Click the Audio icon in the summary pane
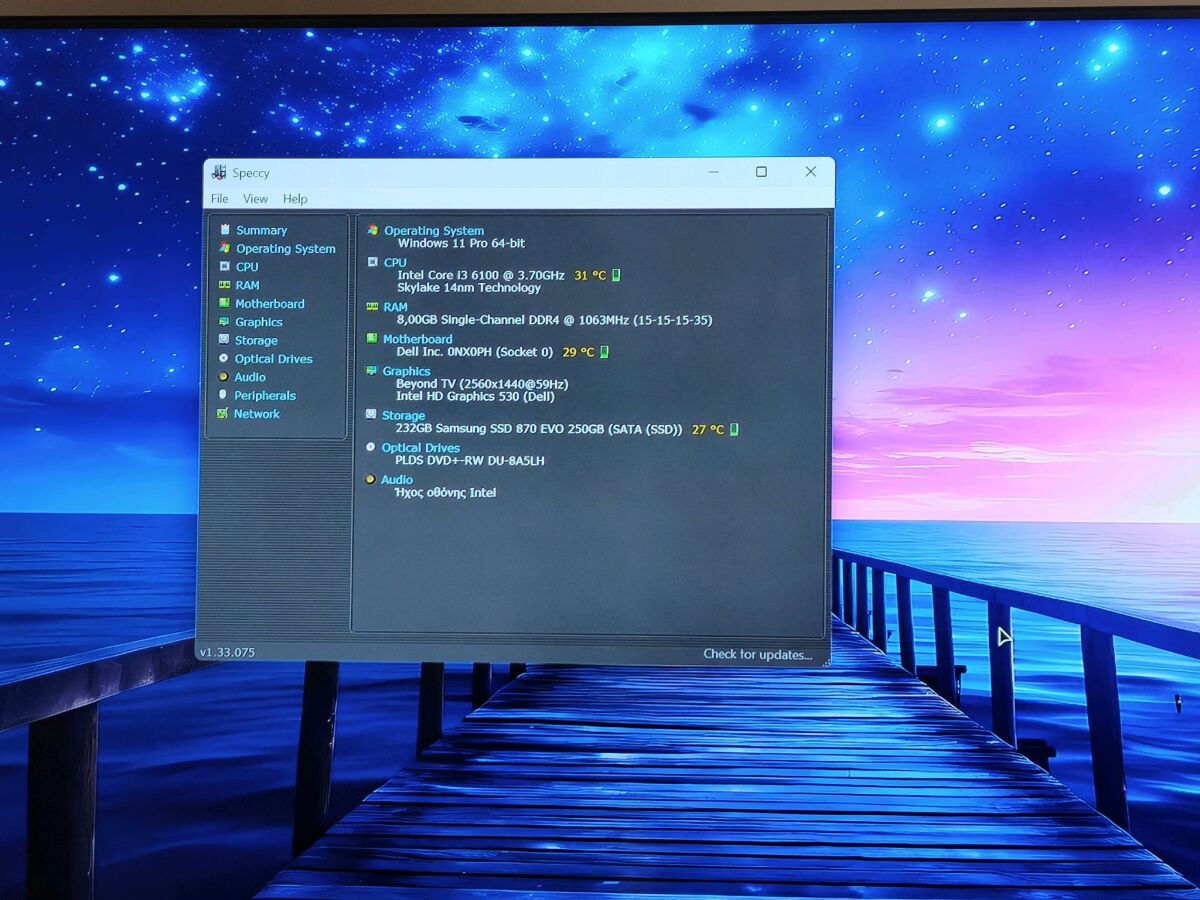Viewport: 1200px width, 900px height. click(370, 479)
